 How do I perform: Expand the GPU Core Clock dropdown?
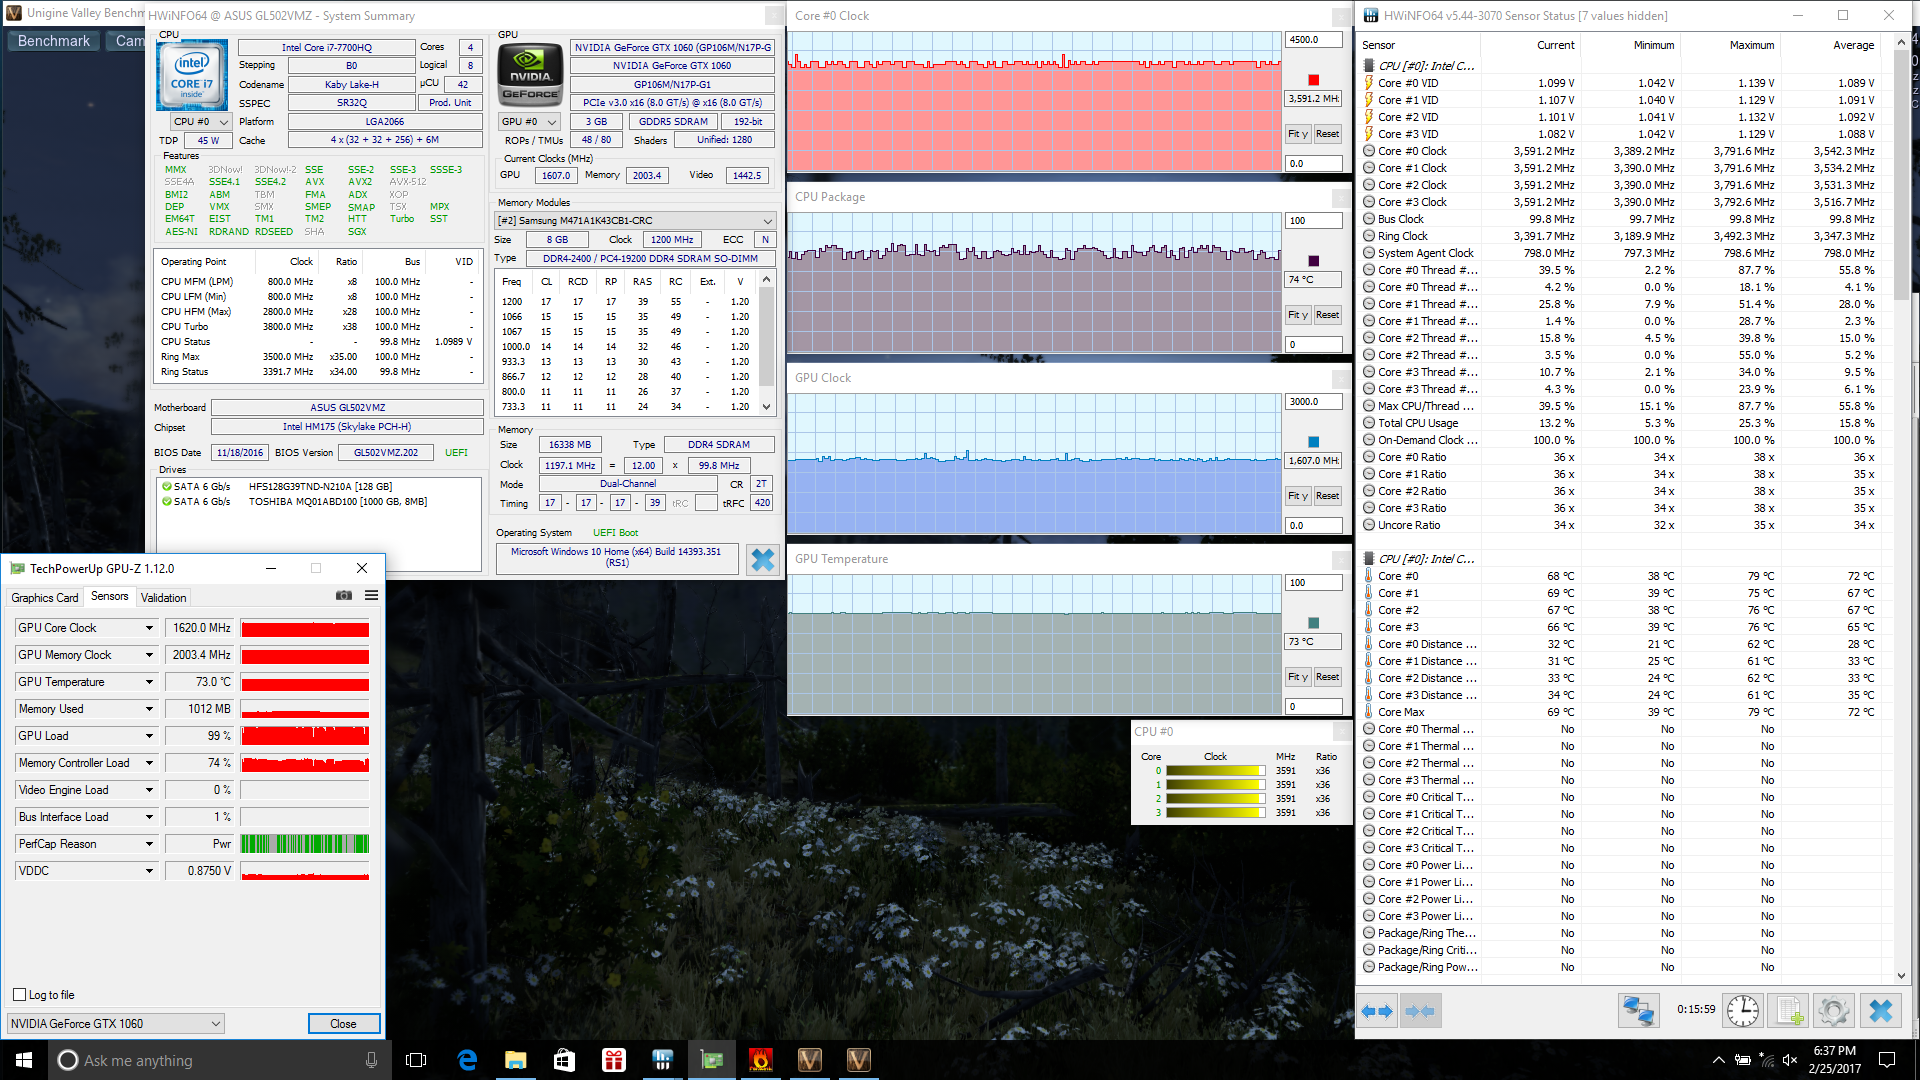tap(149, 628)
